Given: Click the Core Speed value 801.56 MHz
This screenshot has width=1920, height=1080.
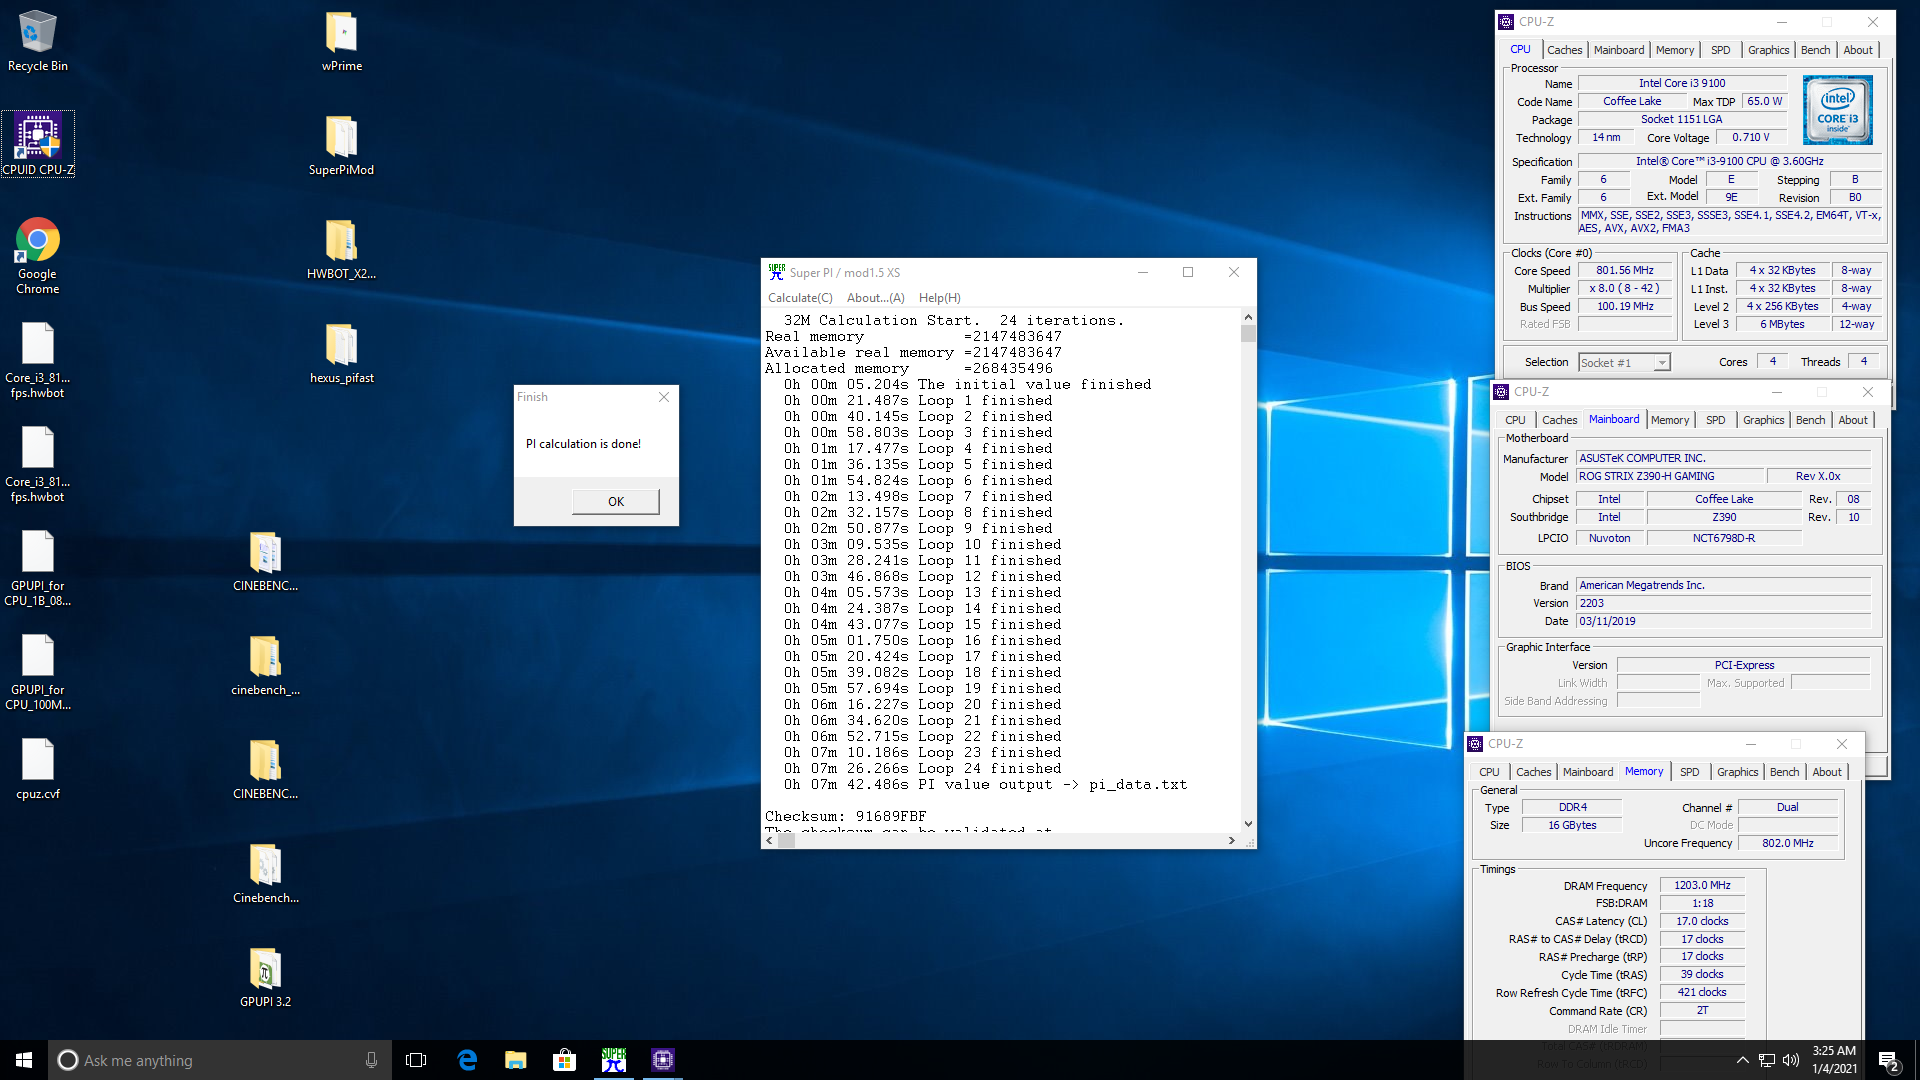Looking at the screenshot, I should (1625, 270).
